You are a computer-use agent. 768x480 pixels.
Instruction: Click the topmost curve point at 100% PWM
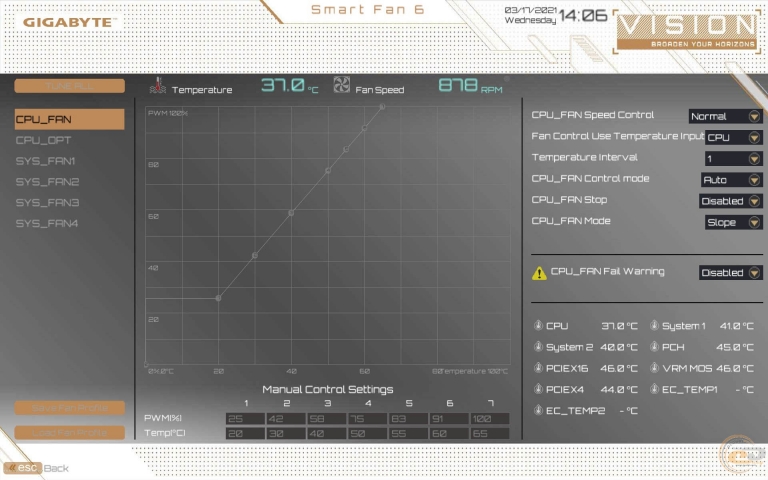(382, 106)
